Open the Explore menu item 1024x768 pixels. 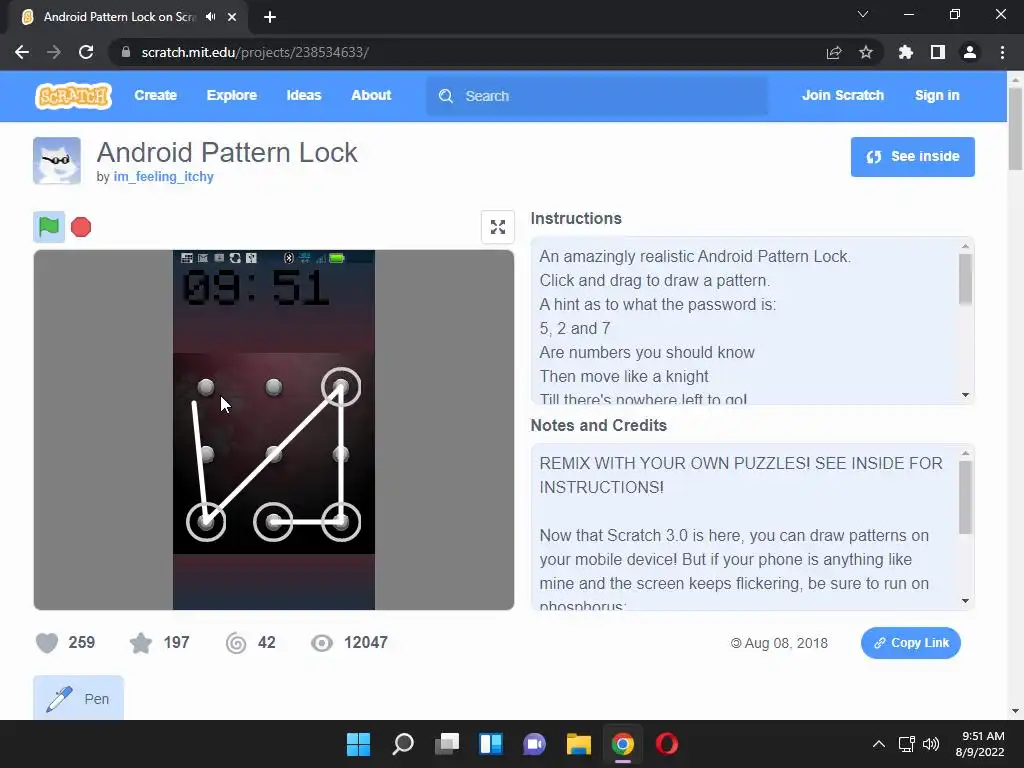click(x=232, y=95)
